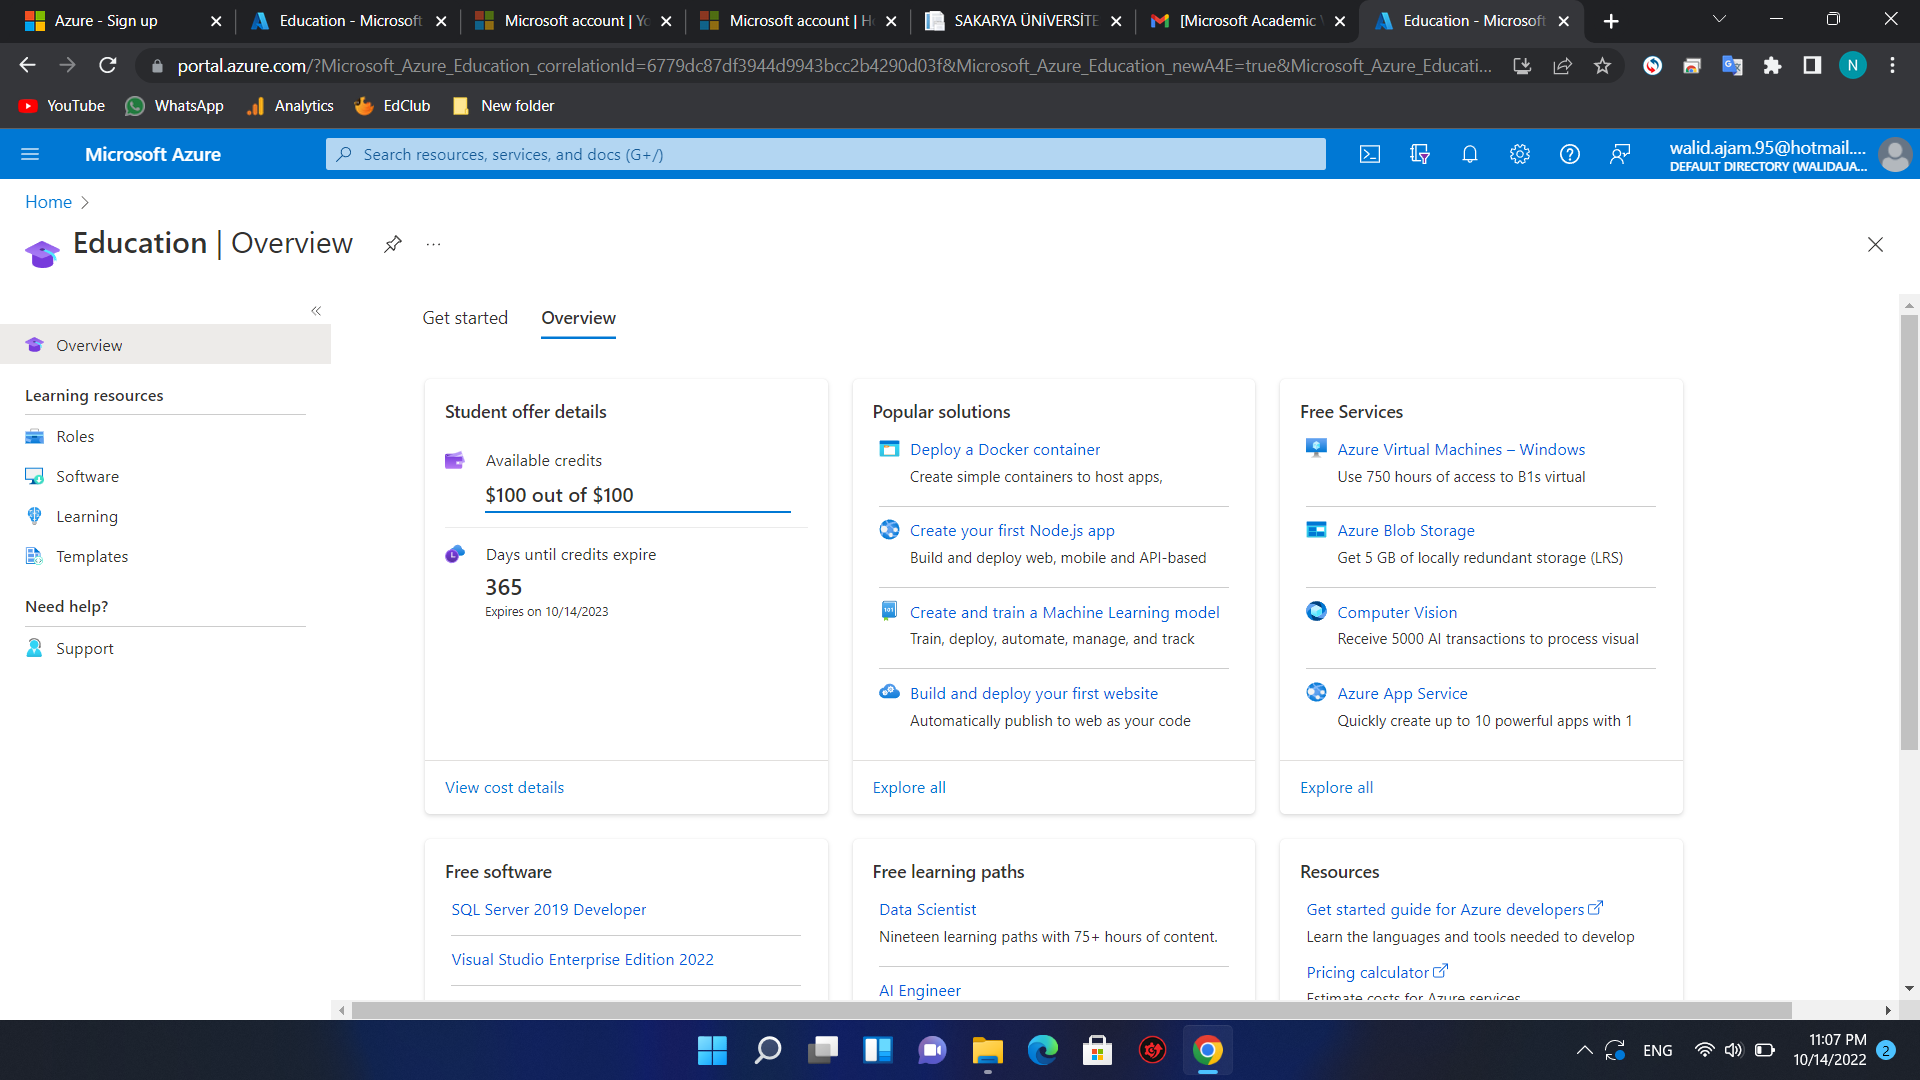The height and width of the screenshot is (1080, 1920).
Task: Open the system tray hidden icons chevron
Action: (1584, 1050)
